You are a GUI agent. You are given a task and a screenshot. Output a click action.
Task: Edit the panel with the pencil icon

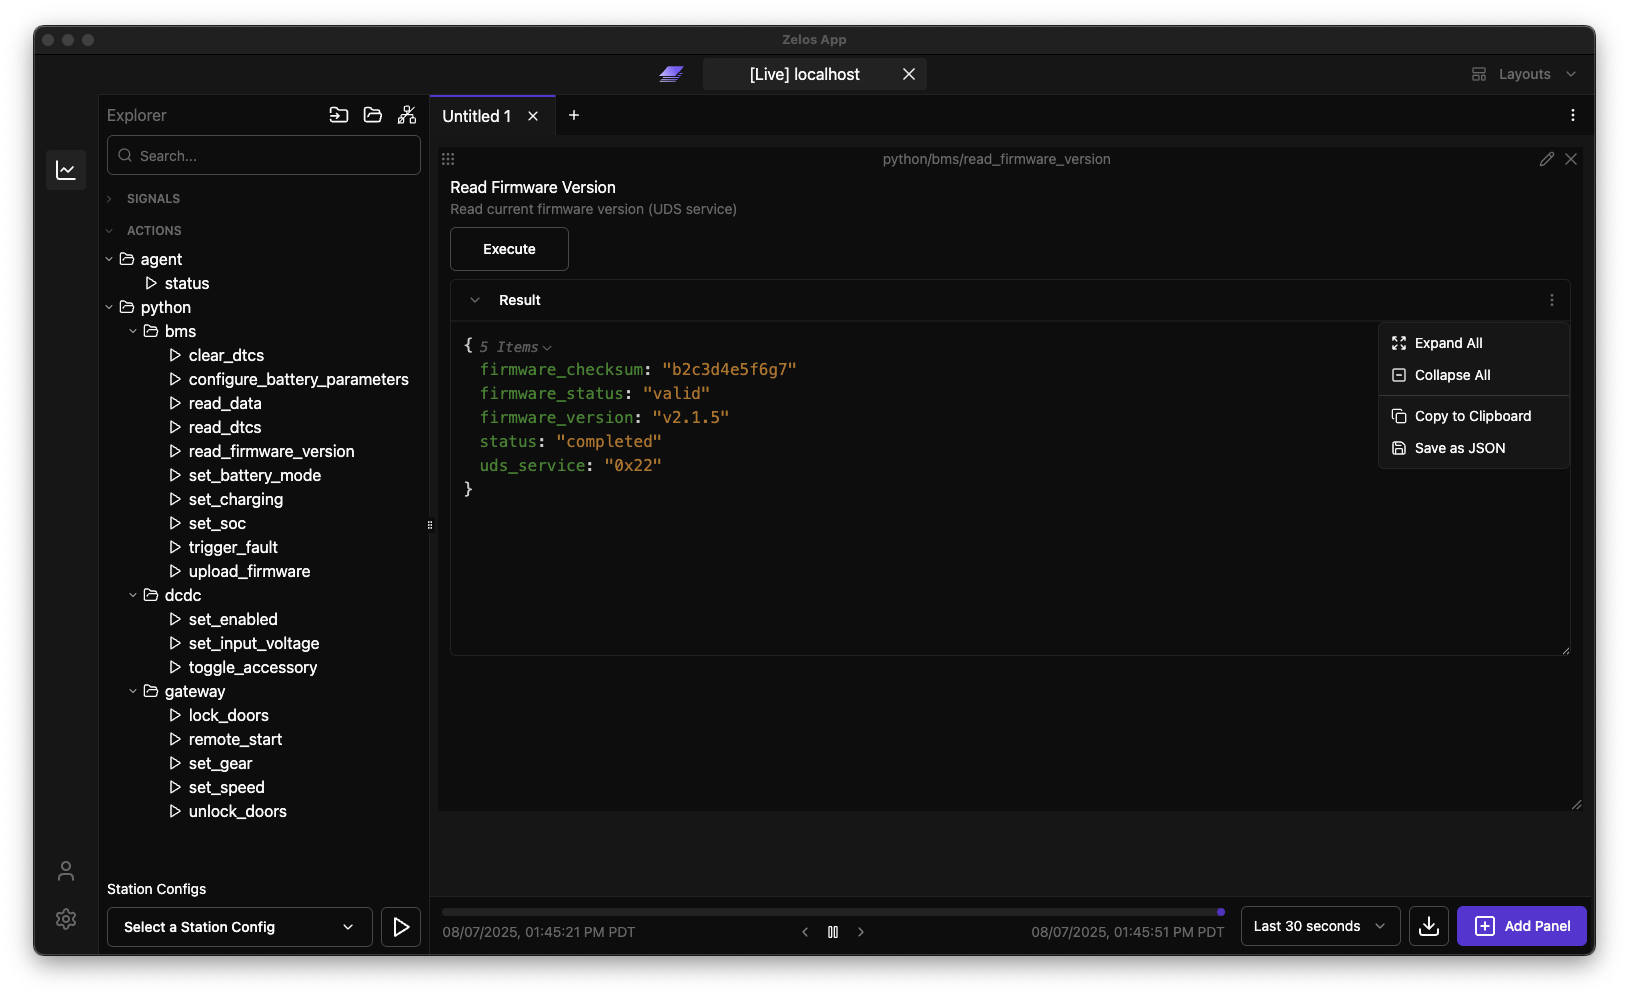pyautogui.click(x=1547, y=159)
